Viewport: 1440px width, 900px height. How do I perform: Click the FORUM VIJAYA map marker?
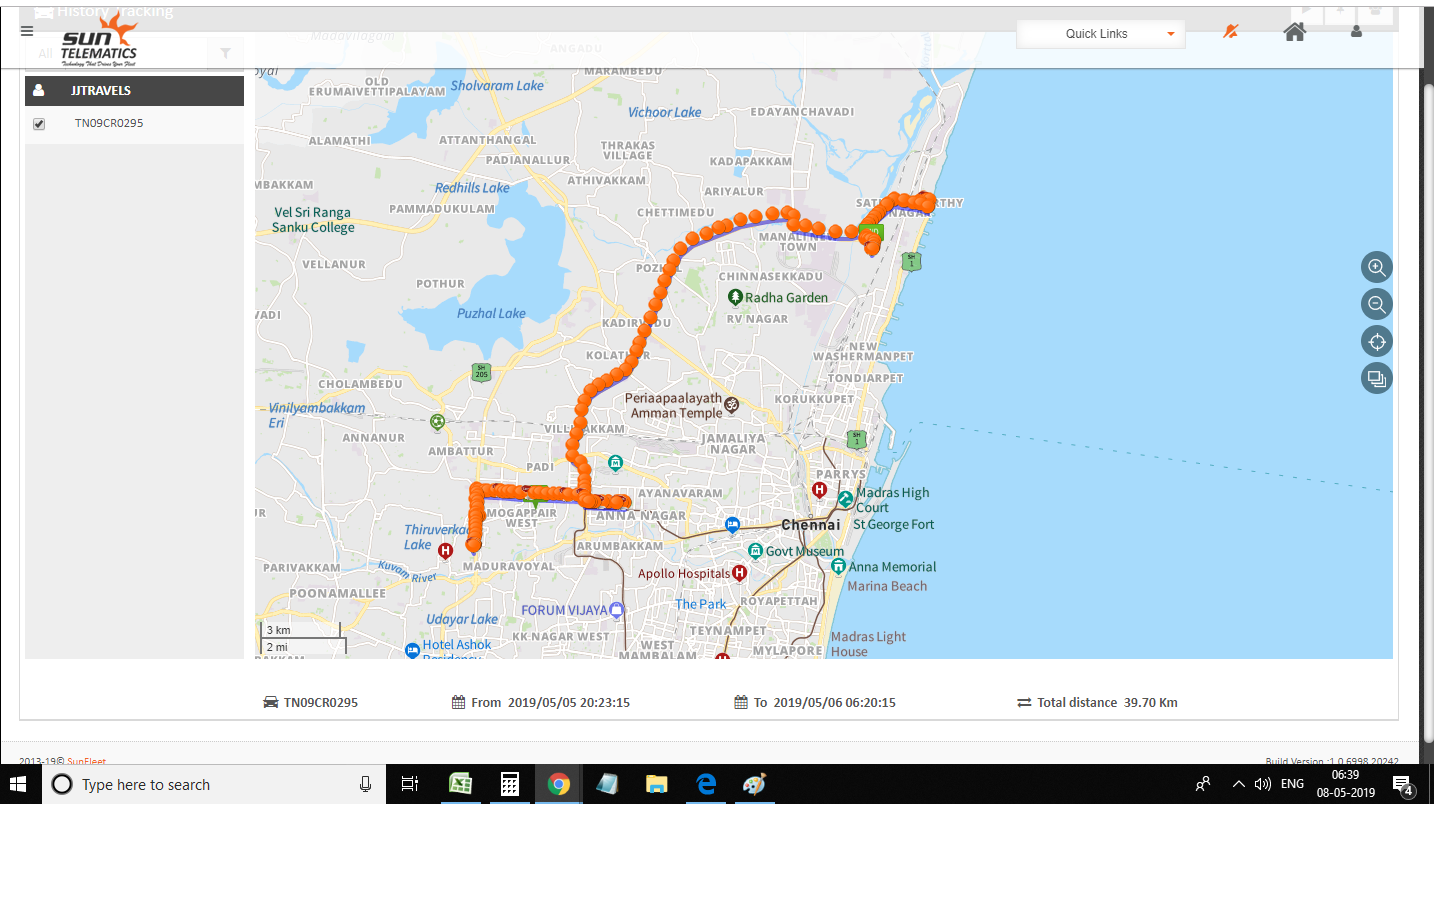[616, 610]
